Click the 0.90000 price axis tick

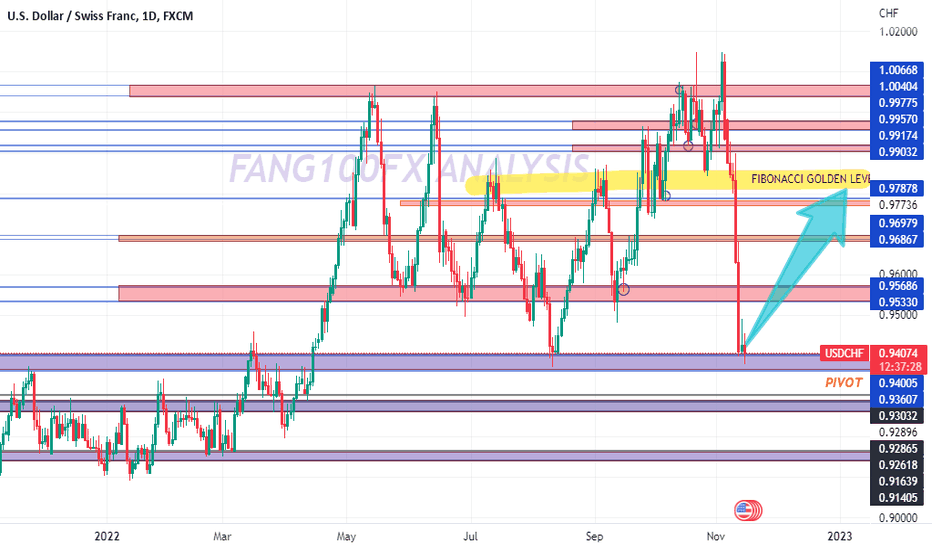pos(898,518)
